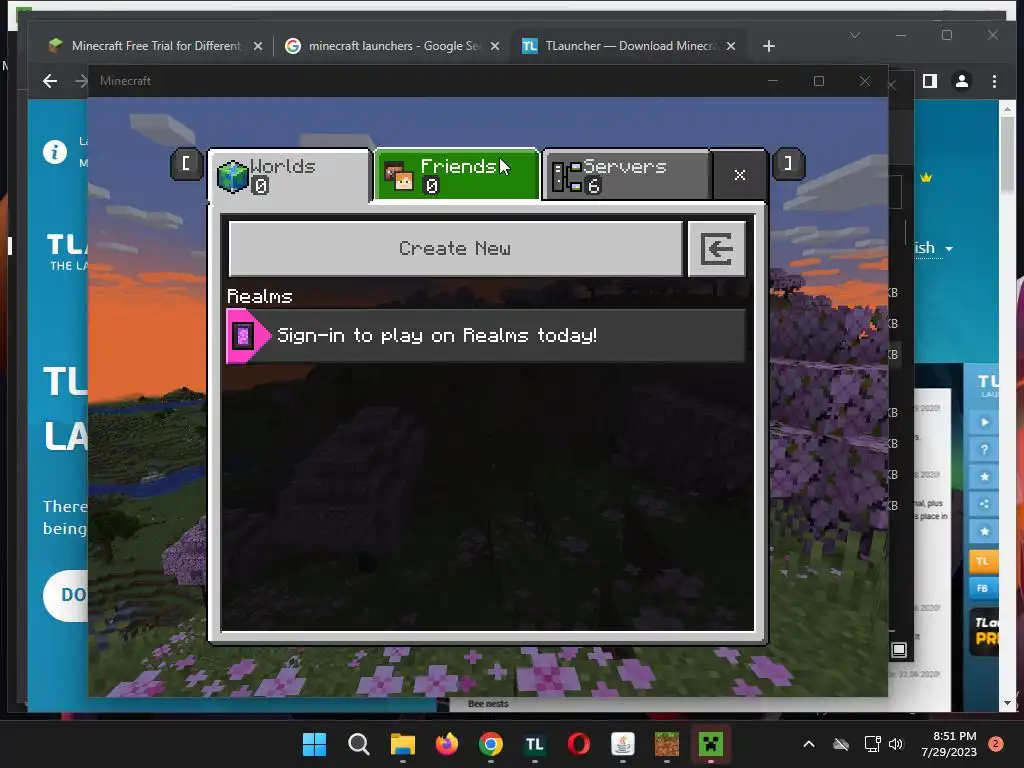Show hidden system tray icons
This screenshot has height=768, width=1024.
tap(808, 744)
